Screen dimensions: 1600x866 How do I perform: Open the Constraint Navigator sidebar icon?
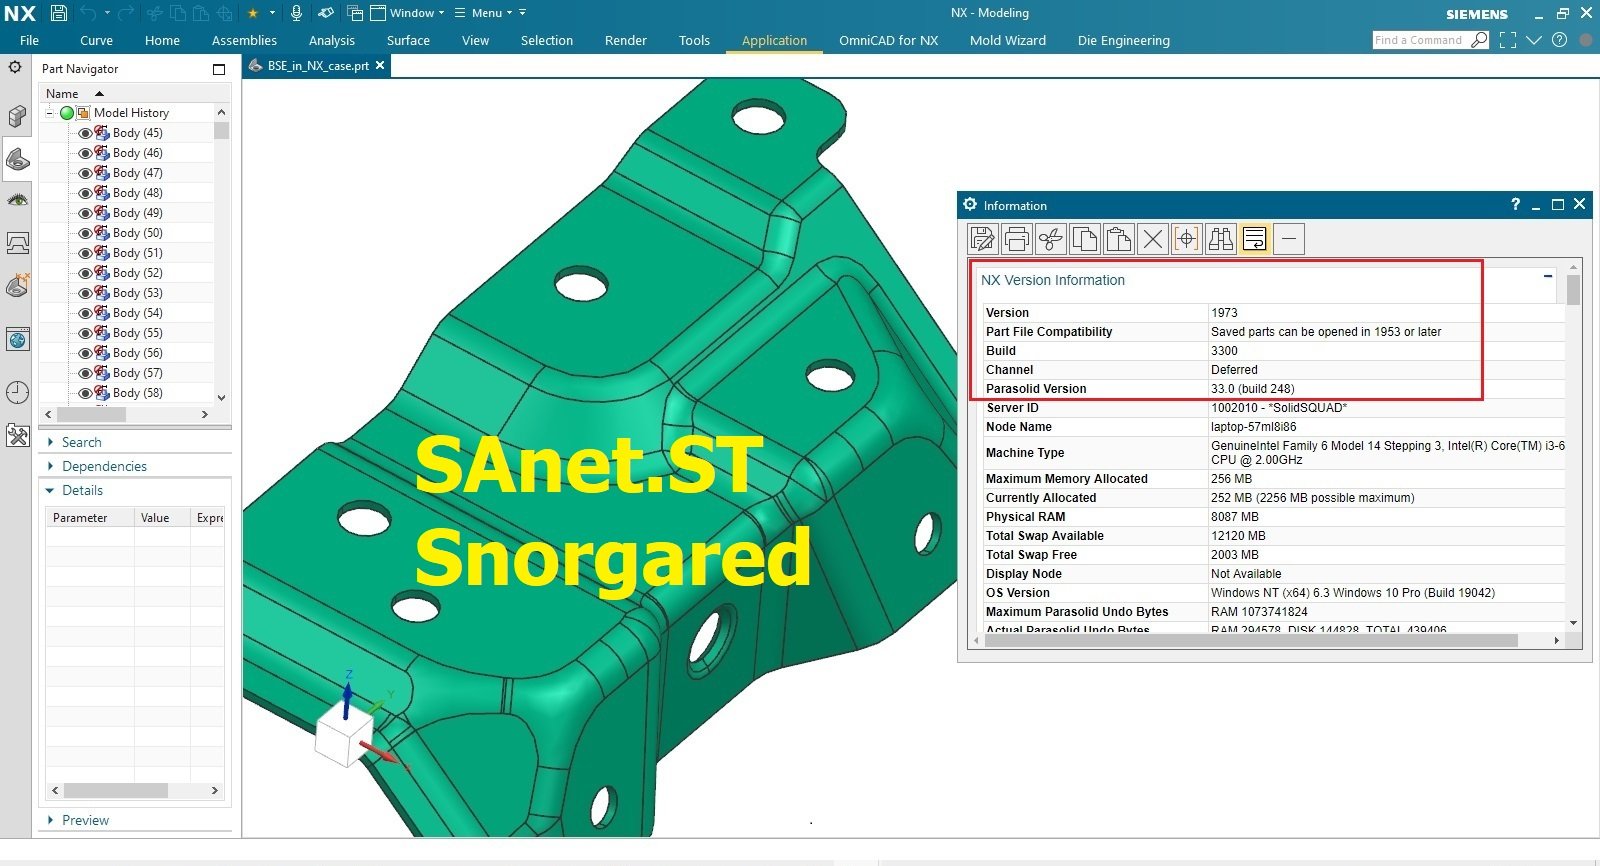pos(17,286)
